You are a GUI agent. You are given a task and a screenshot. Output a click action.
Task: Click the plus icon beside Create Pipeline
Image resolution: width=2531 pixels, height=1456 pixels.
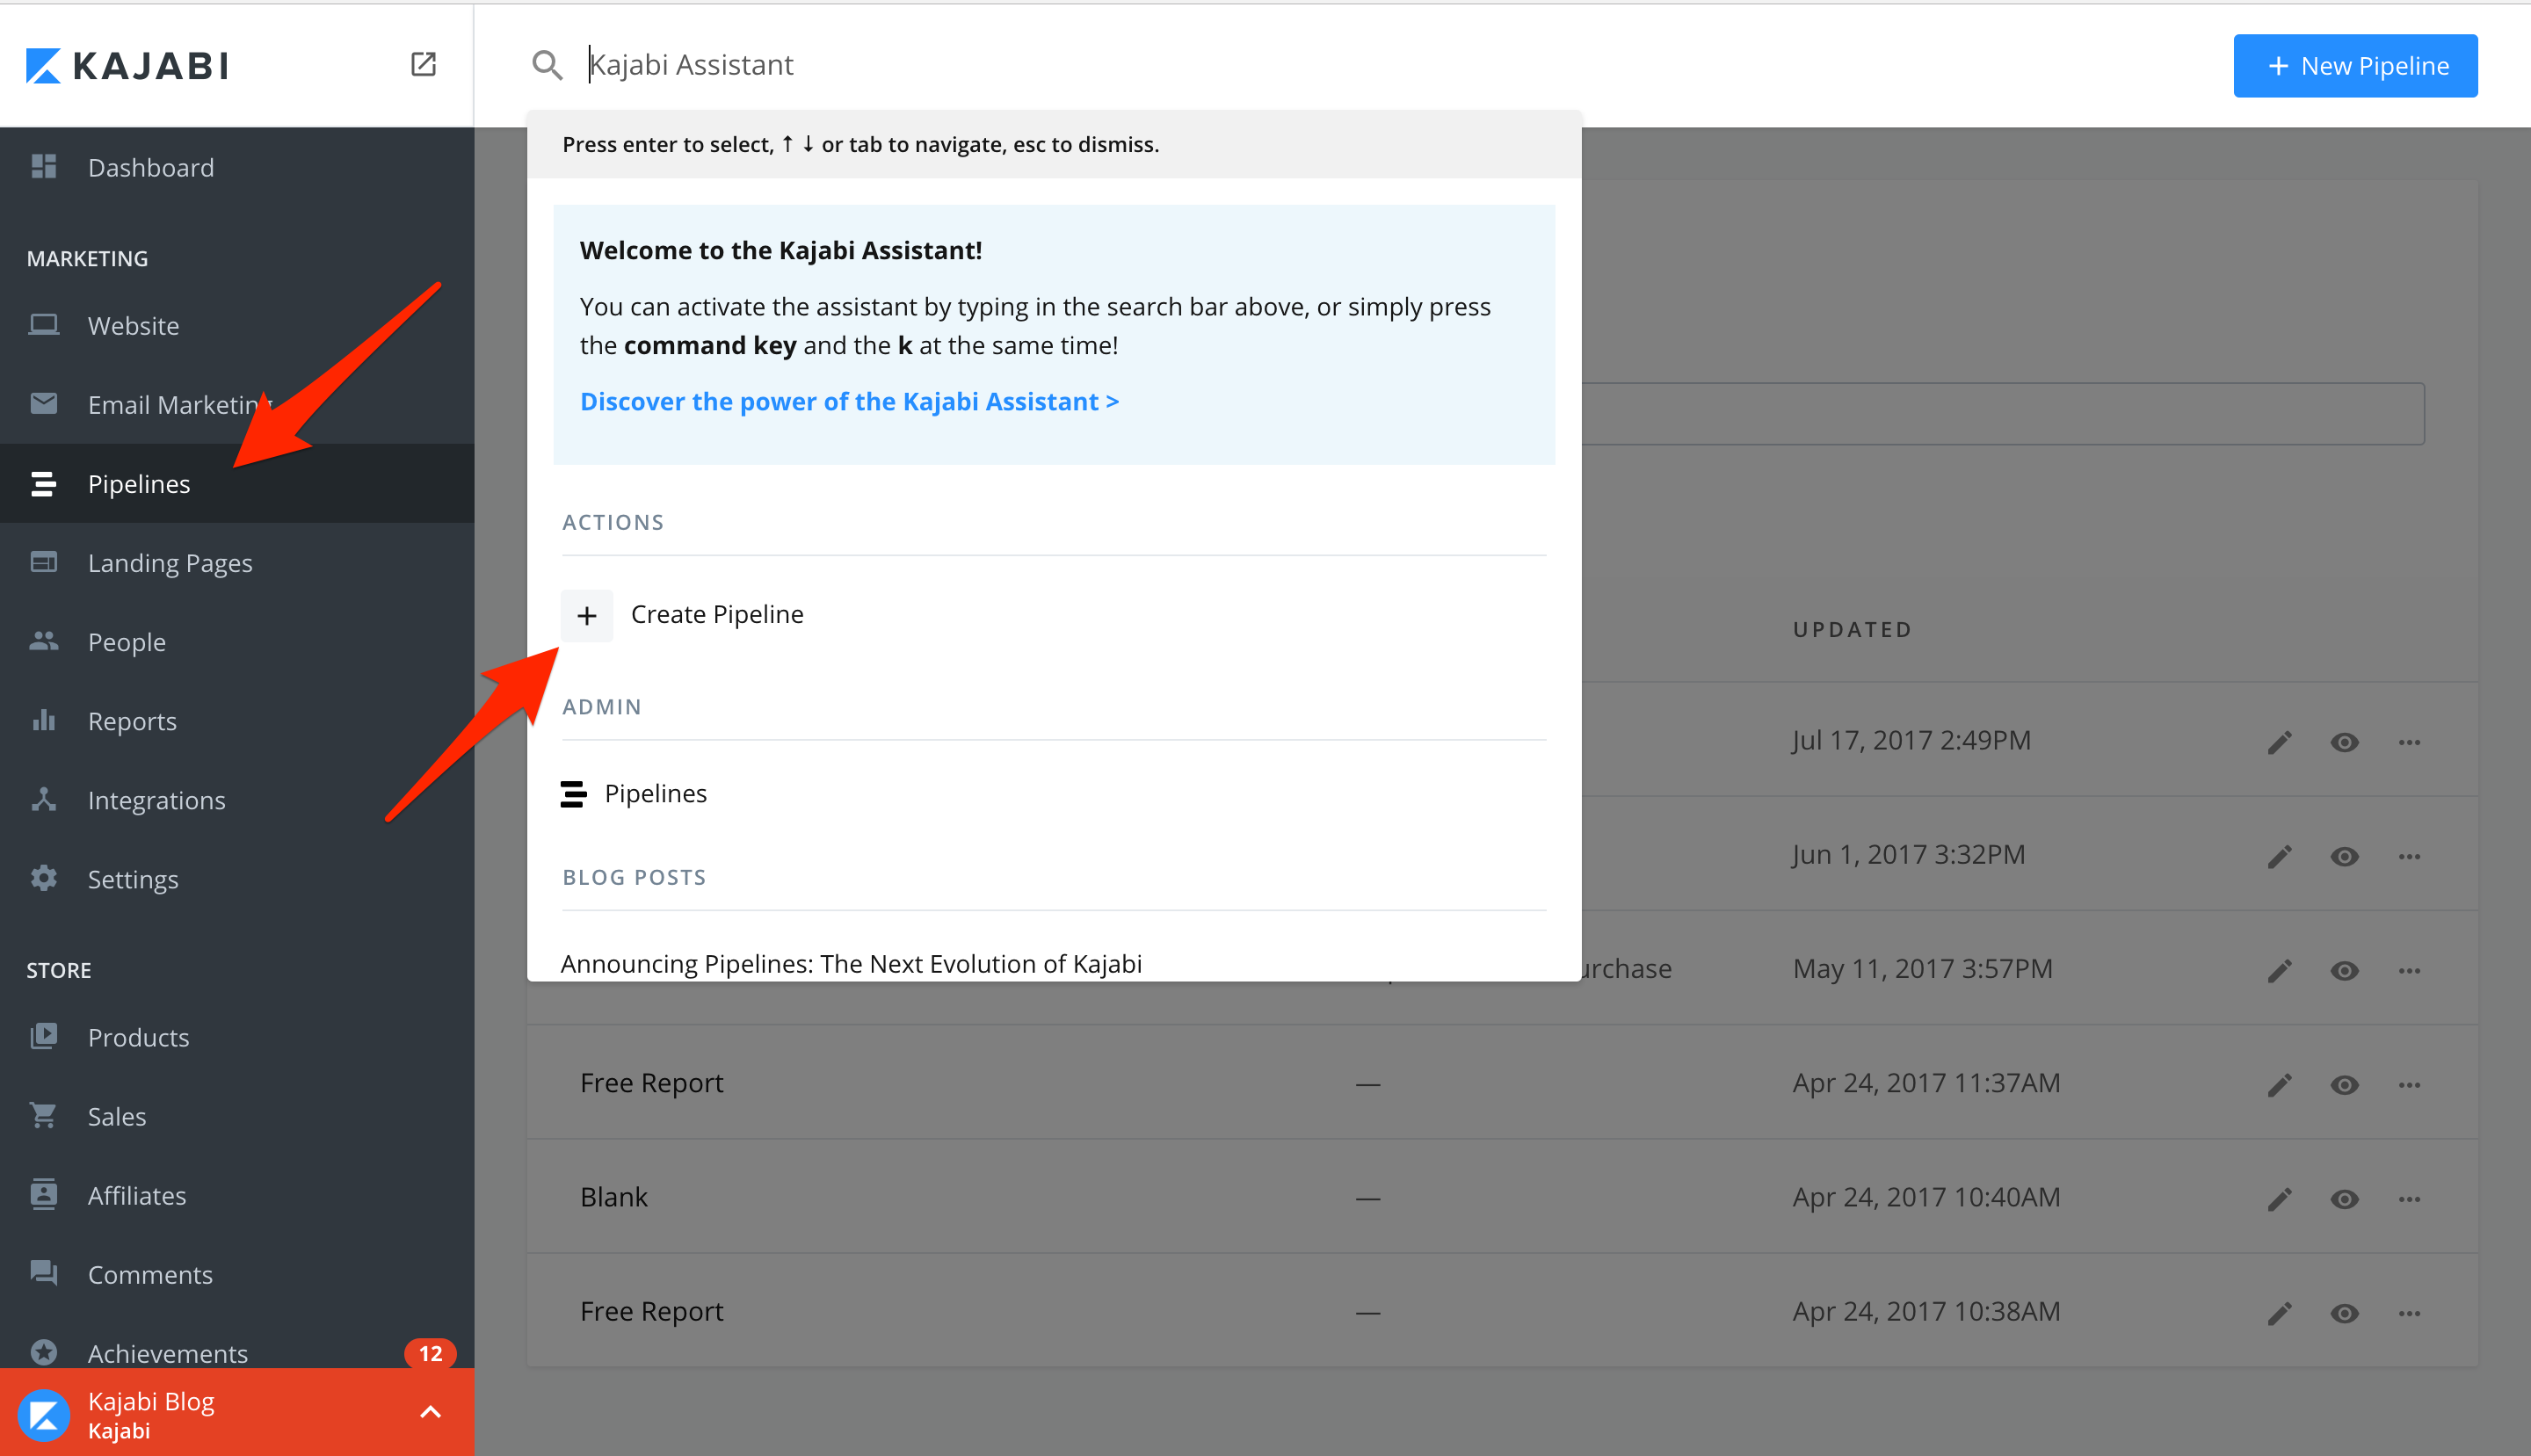[587, 615]
